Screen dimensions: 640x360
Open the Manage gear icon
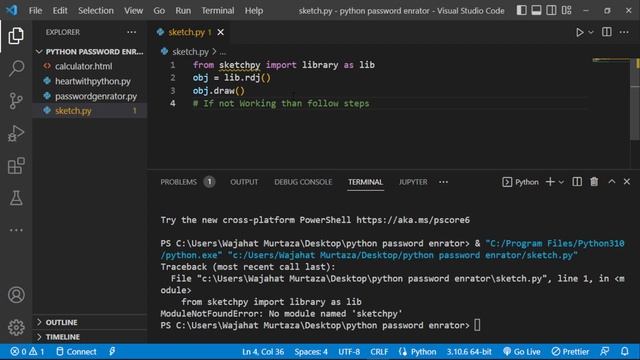pyautogui.click(x=16, y=327)
